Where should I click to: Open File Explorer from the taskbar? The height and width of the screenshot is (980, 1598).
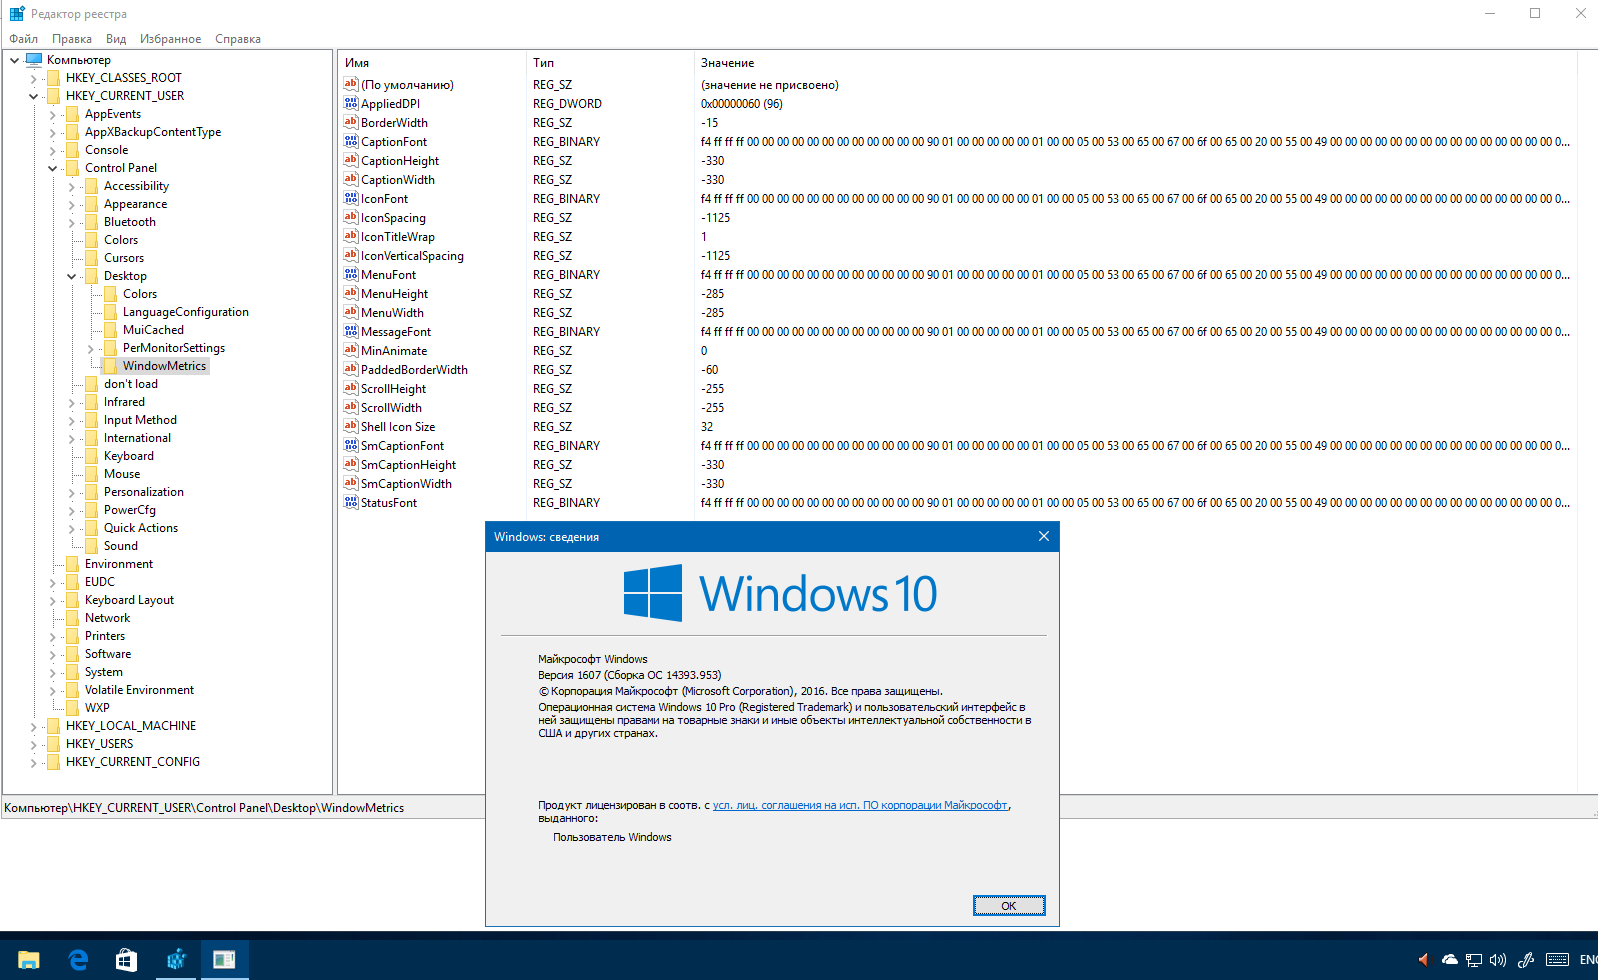[x=28, y=960]
